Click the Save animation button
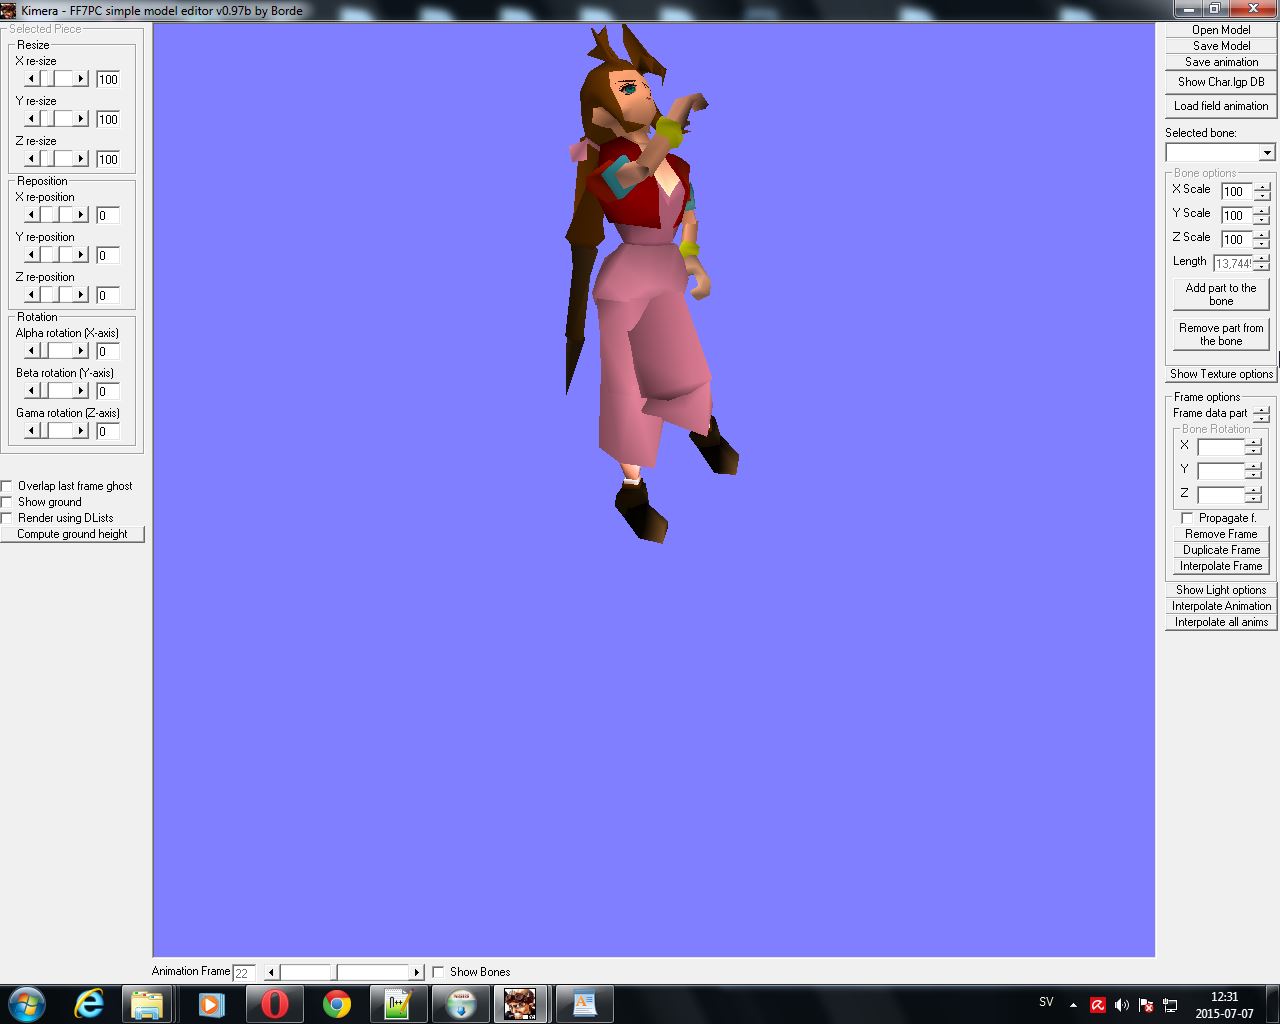This screenshot has width=1280, height=1024. 1221,62
